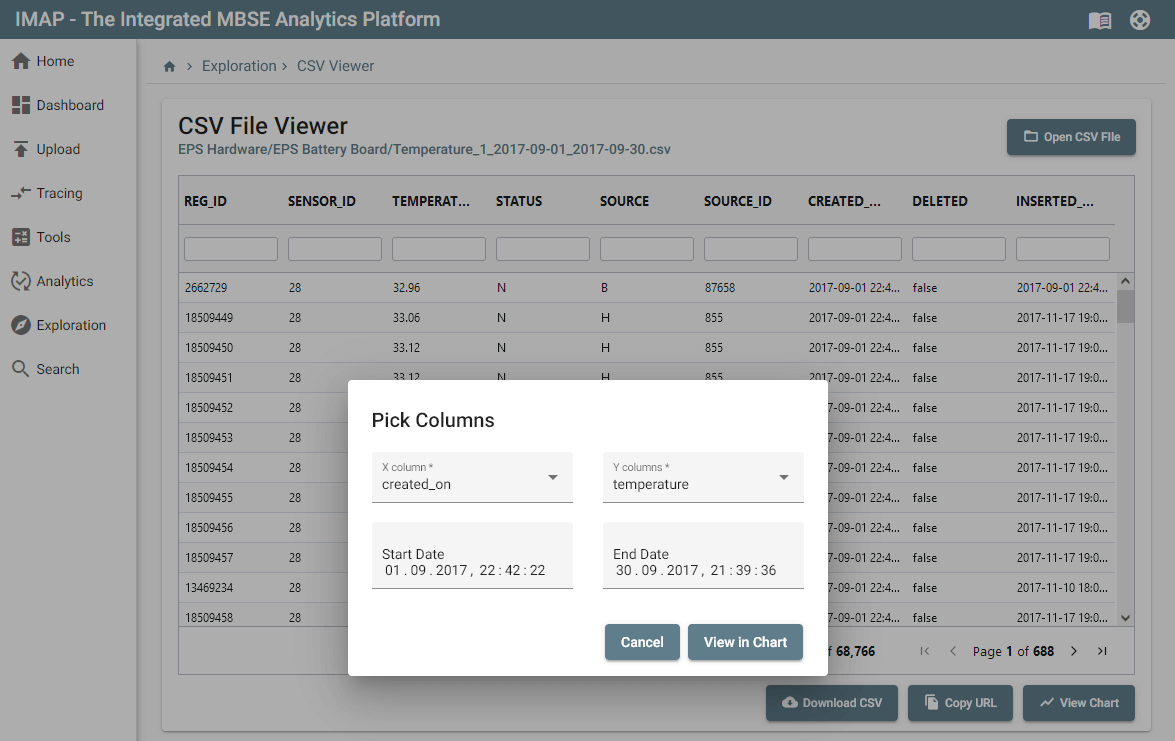Sort by the STATUS column header
The width and height of the screenshot is (1175, 741).
click(x=519, y=202)
